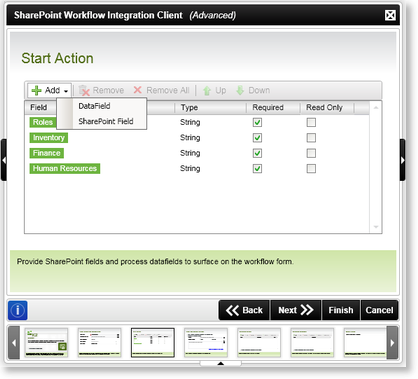The width and height of the screenshot is (418, 379).
Task: Uncheck Required for the Roles row
Action: click(257, 122)
